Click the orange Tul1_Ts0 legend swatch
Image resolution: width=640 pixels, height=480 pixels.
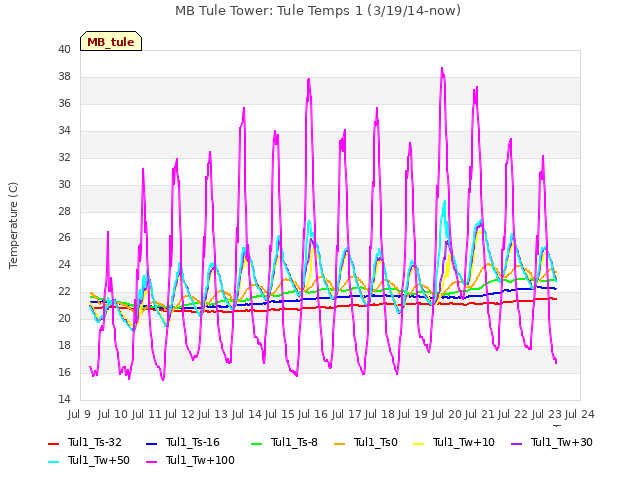point(340,443)
